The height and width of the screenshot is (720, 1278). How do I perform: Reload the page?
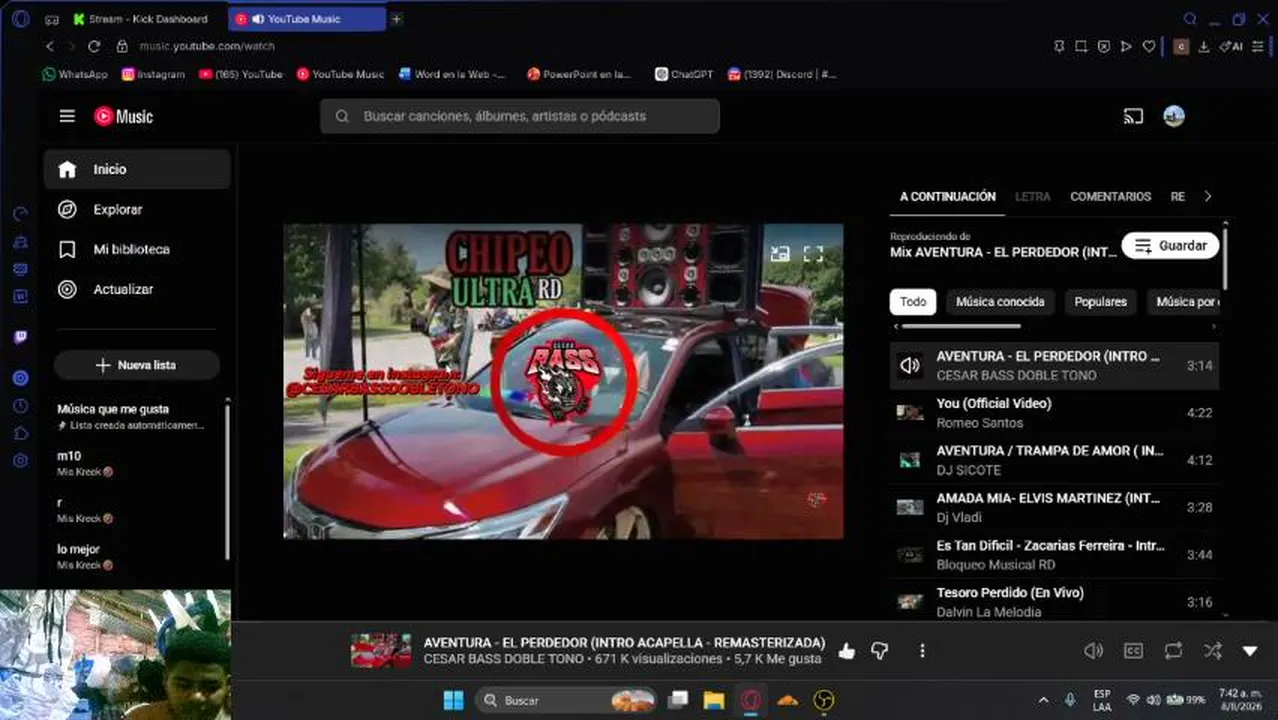coord(94,46)
